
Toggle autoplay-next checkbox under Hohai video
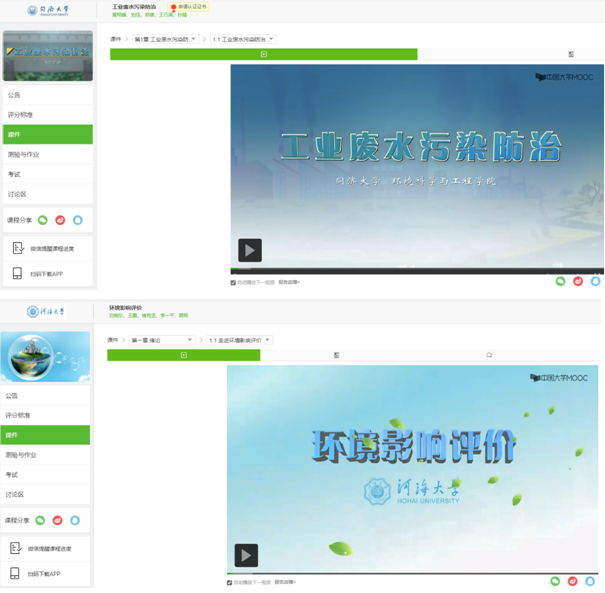pyautogui.click(x=230, y=583)
